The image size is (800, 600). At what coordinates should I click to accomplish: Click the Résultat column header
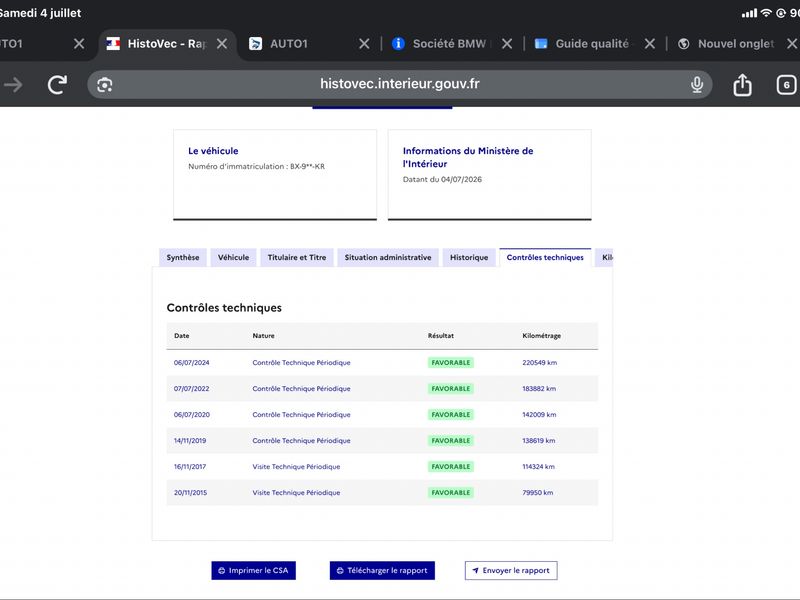click(x=441, y=336)
